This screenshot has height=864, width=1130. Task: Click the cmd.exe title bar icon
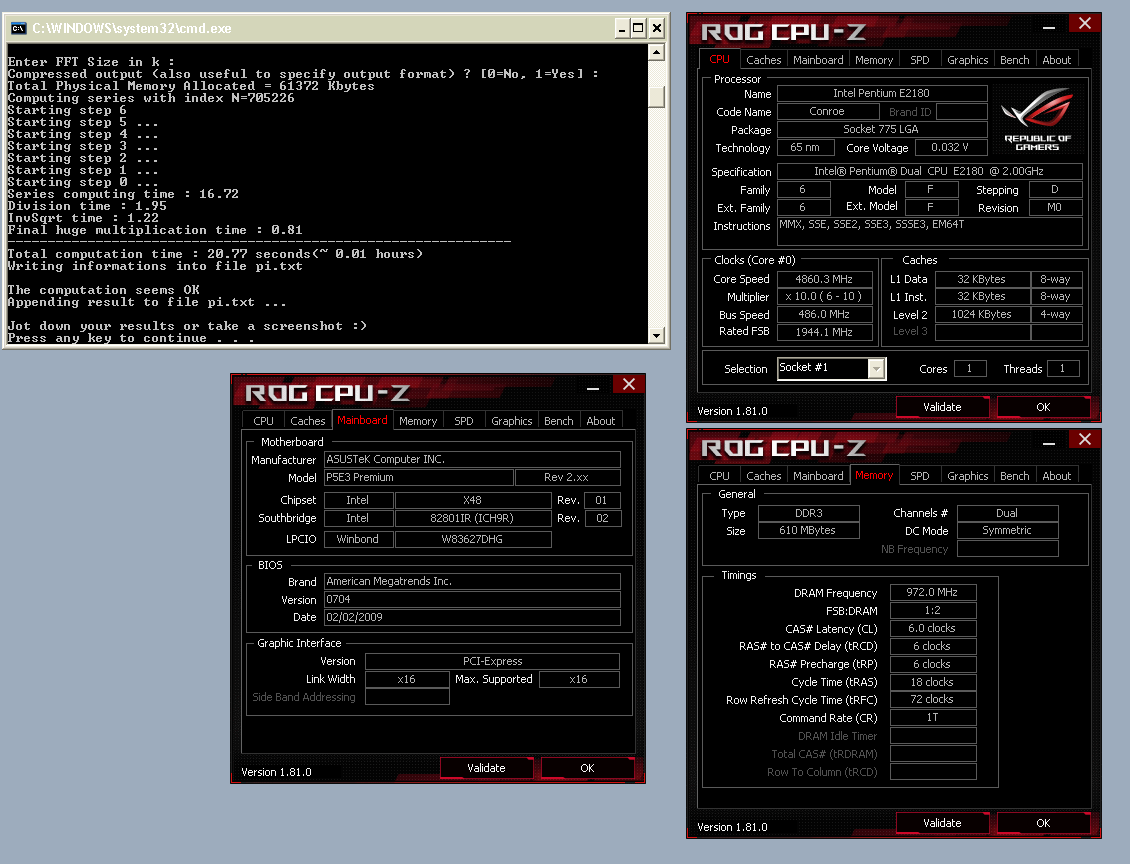pyautogui.click(x=18, y=28)
